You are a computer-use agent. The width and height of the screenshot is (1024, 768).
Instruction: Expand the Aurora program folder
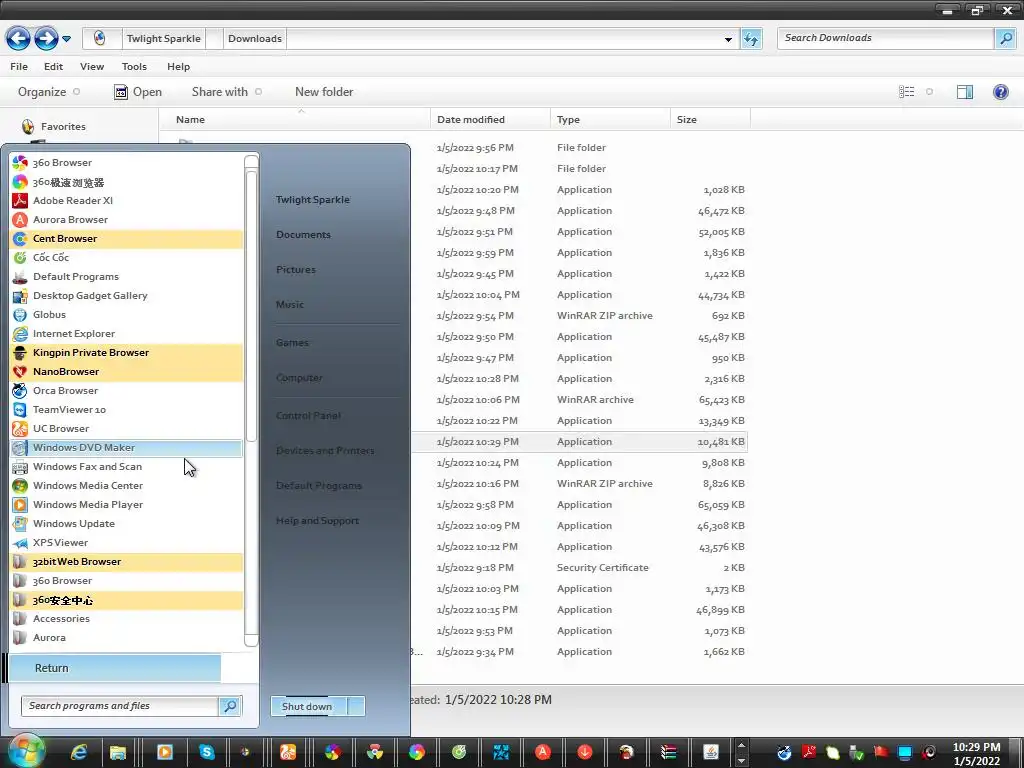pyautogui.click(x=127, y=637)
